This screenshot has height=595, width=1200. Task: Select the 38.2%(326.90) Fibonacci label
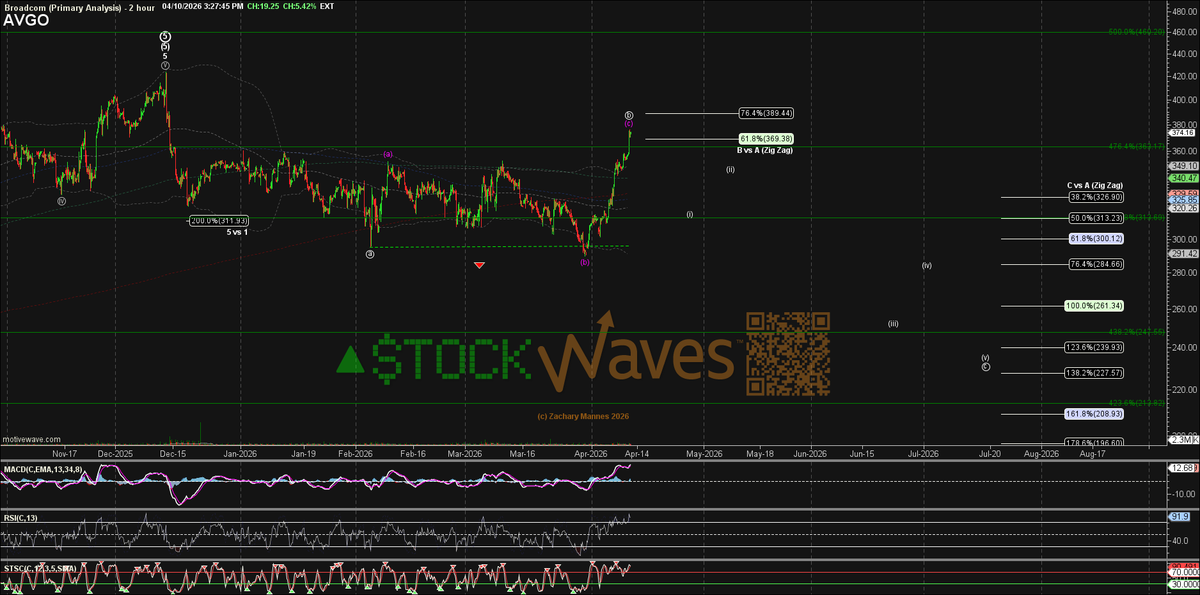1094,197
